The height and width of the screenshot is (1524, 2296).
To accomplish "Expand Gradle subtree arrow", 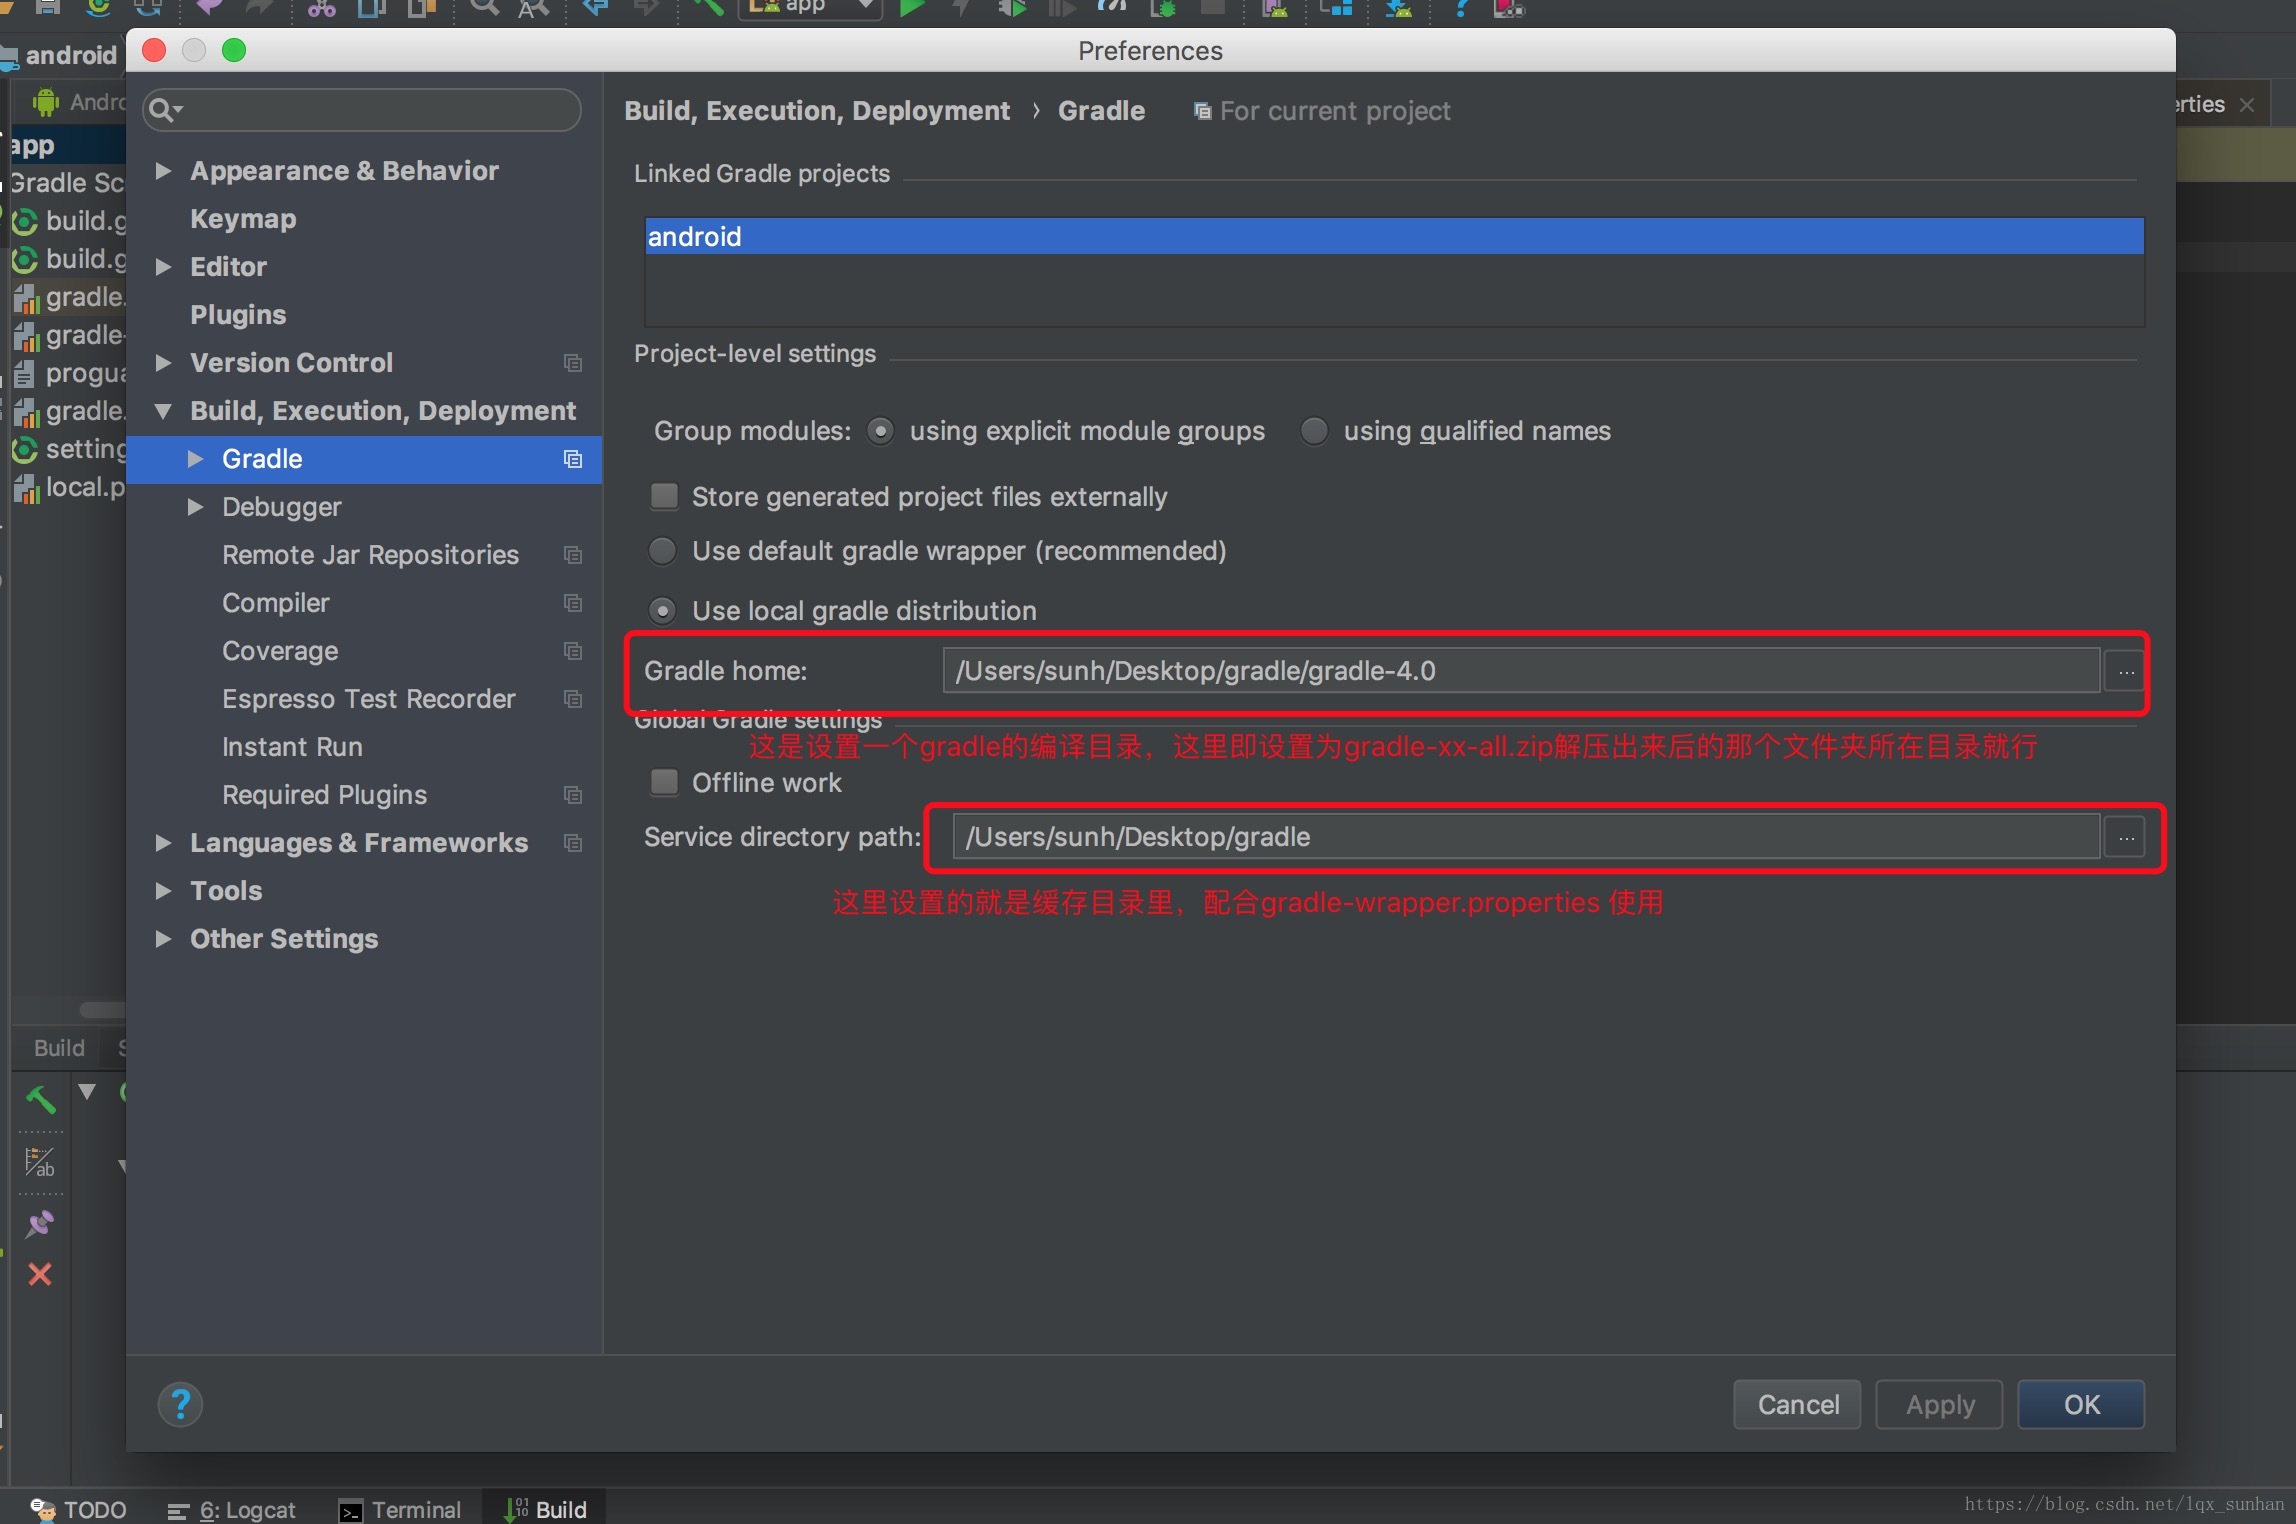I will (x=195, y=459).
